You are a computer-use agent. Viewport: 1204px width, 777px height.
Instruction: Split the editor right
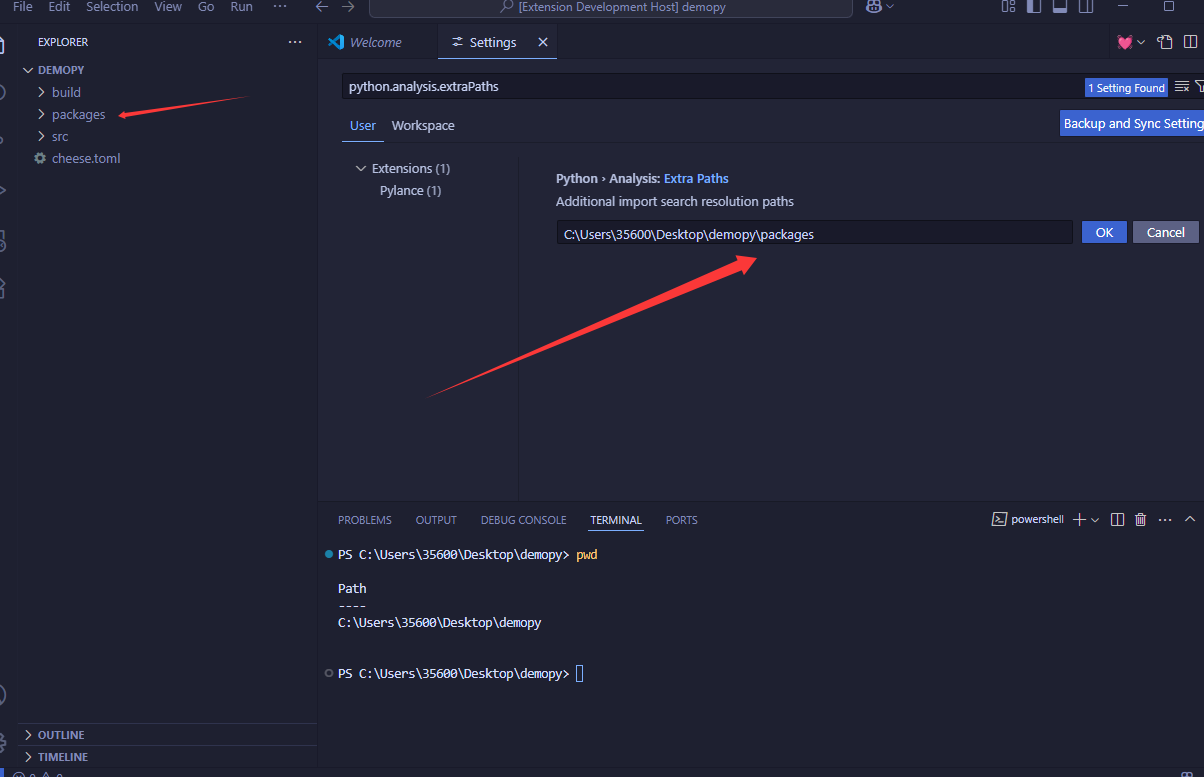1190,42
